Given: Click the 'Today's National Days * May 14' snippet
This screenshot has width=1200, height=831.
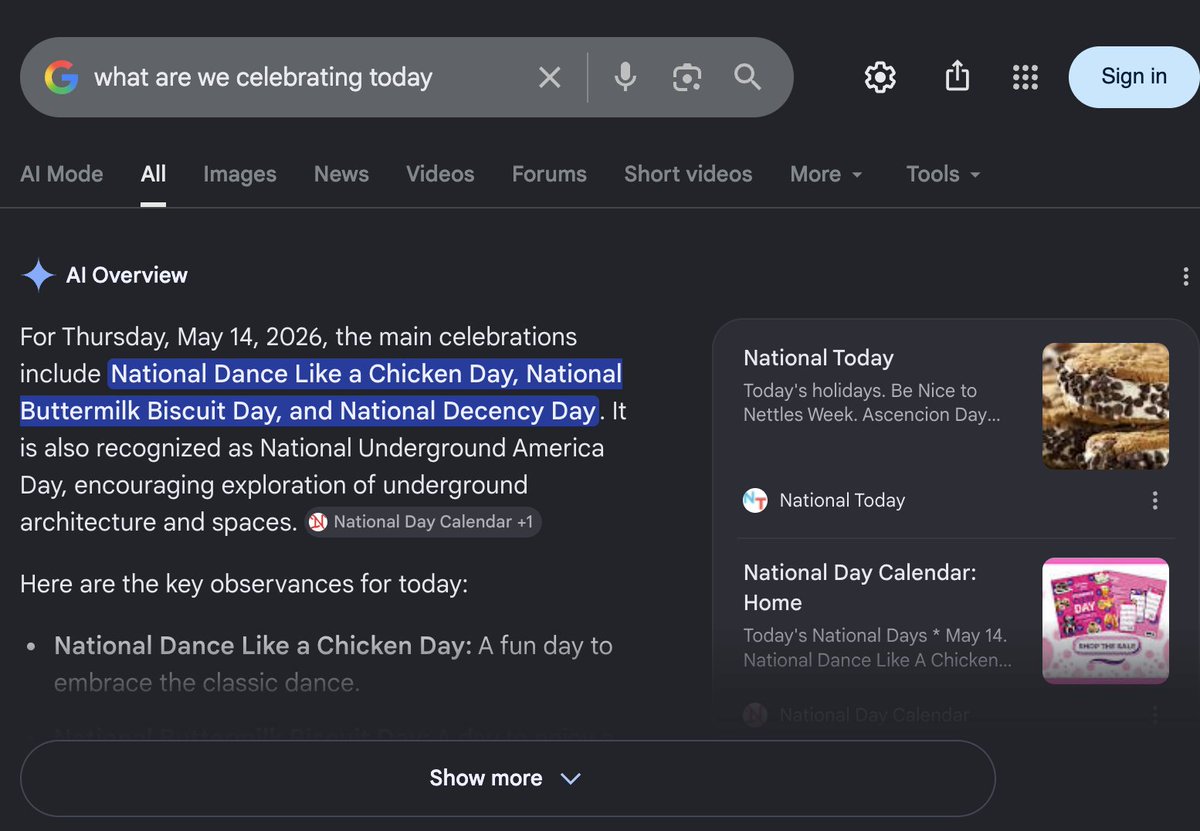Looking at the screenshot, I should point(877,648).
